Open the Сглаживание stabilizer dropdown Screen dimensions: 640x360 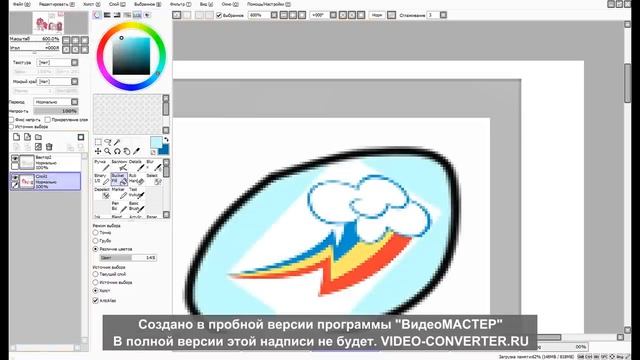[x=443, y=15]
